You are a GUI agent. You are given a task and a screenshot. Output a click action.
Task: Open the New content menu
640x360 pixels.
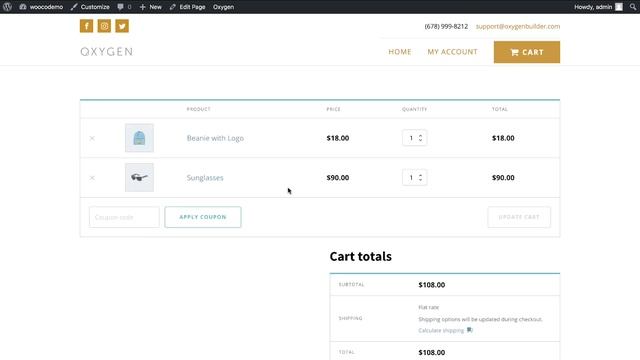(x=151, y=7)
